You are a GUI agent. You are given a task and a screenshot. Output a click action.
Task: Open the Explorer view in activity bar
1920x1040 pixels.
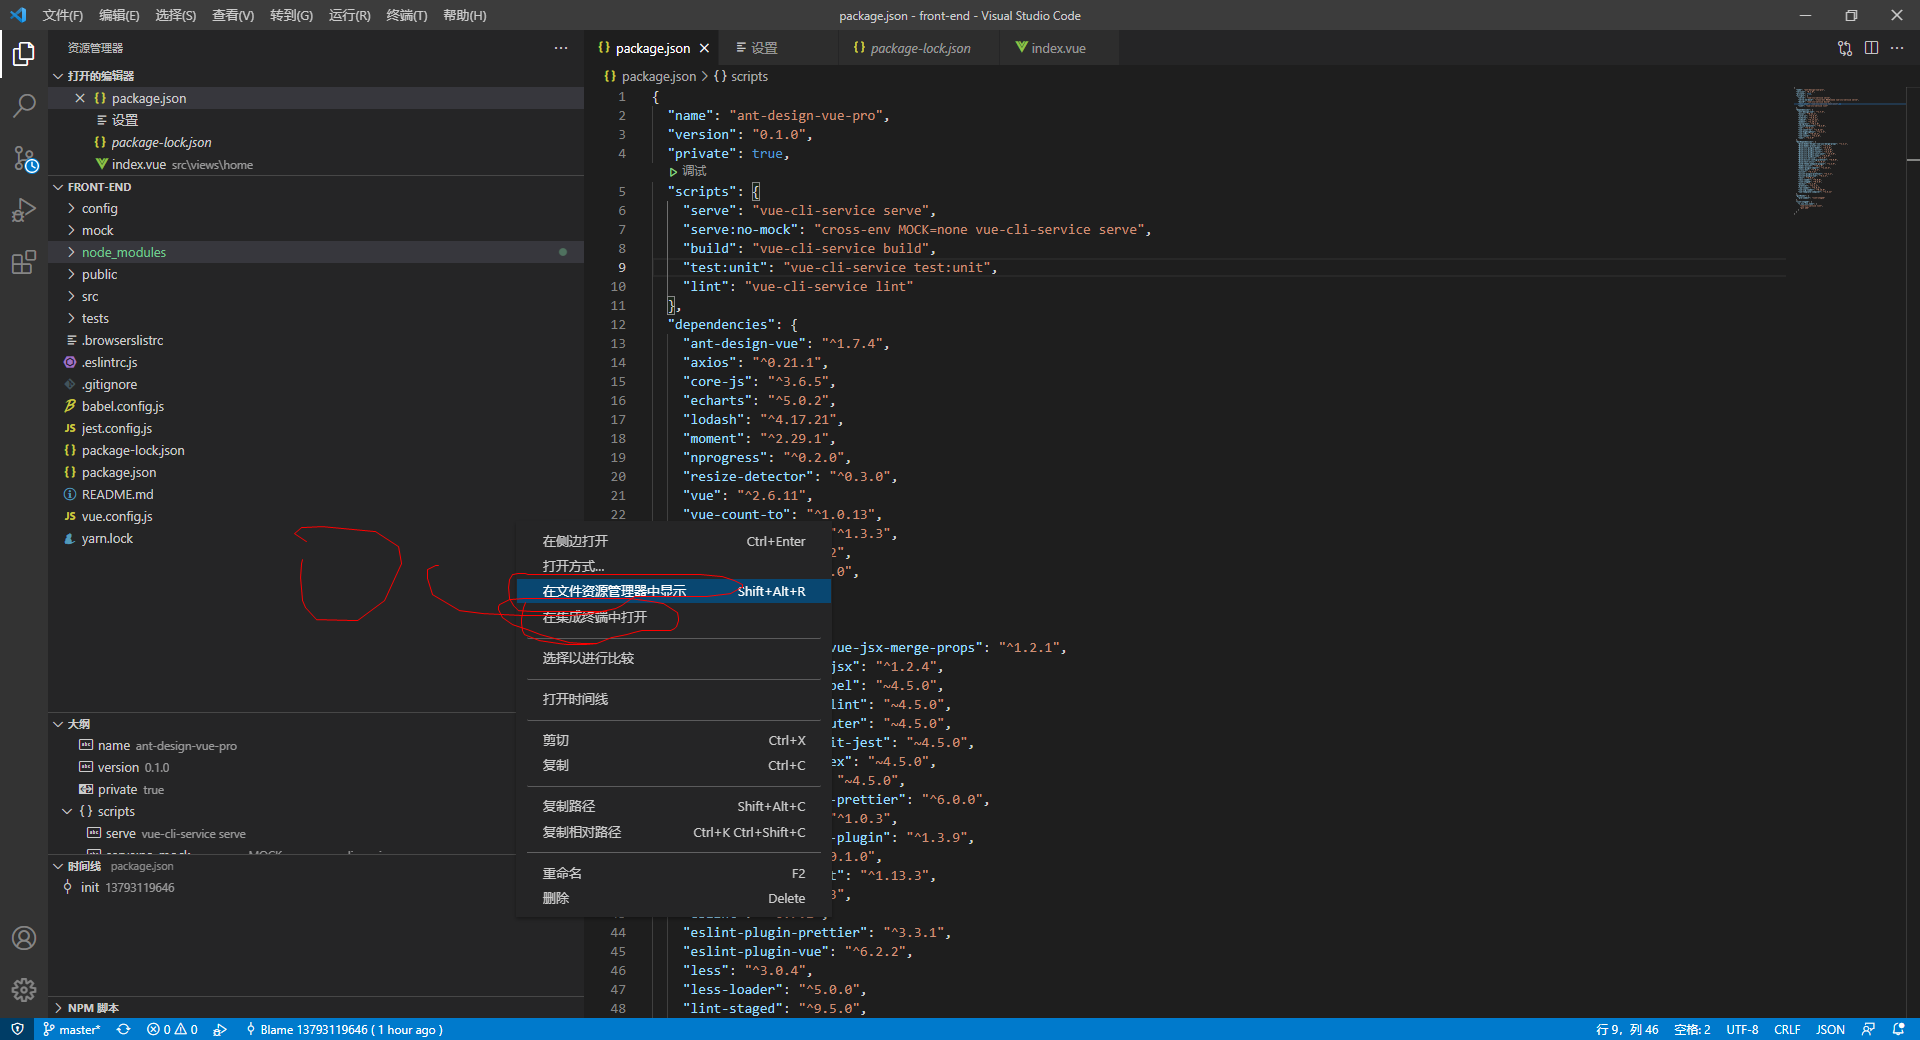pyautogui.click(x=24, y=54)
